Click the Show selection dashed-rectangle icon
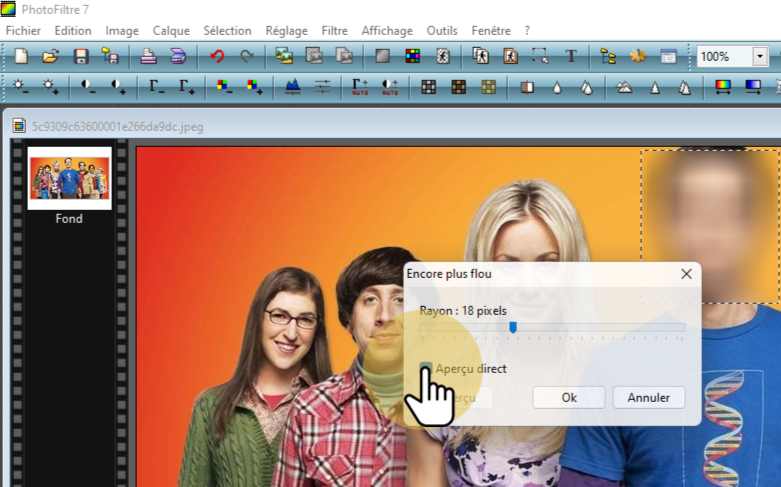This screenshot has height=487, width=781. click(540, 56)
